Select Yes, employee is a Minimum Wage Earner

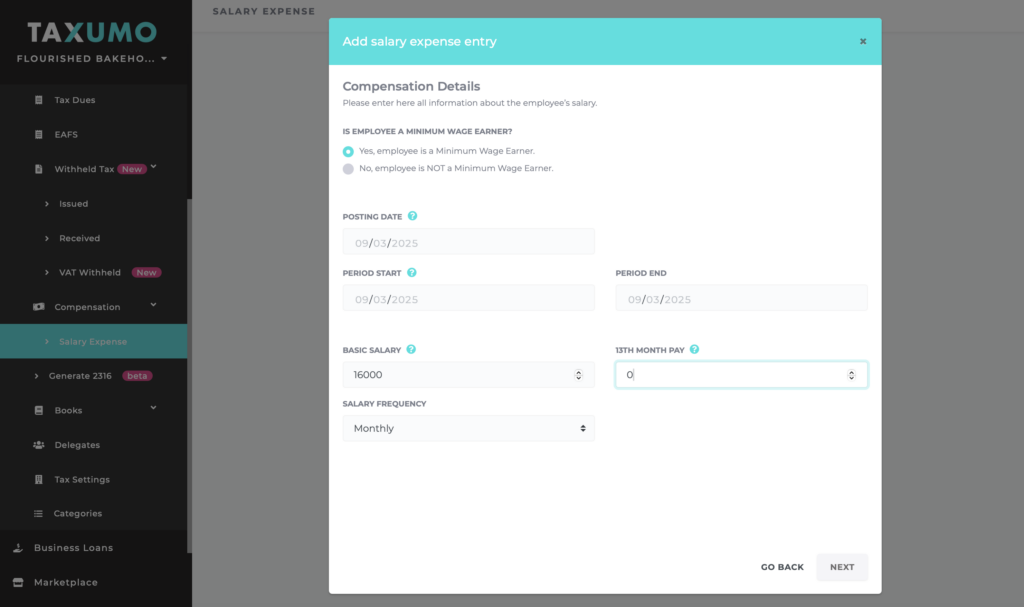tap(348, 152)
